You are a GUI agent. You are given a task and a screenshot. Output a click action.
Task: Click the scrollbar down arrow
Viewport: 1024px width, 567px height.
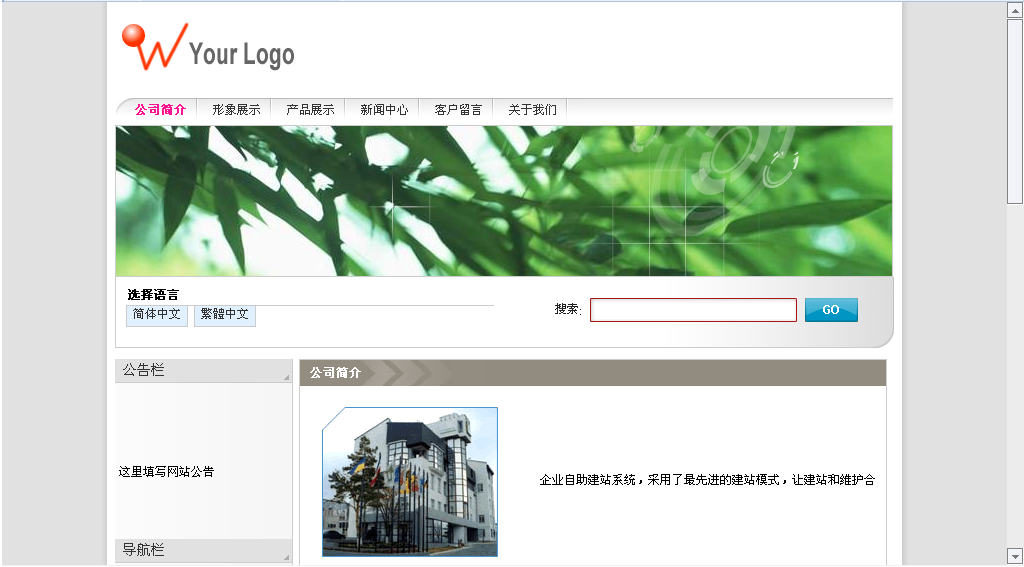[1014, 555]
